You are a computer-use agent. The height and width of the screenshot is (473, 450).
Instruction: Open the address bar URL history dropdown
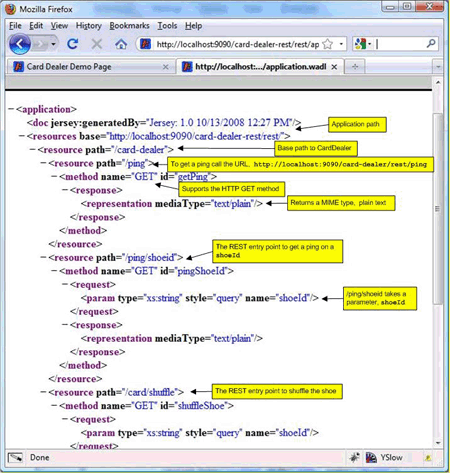pyautogui.click(x=341, y=44)
